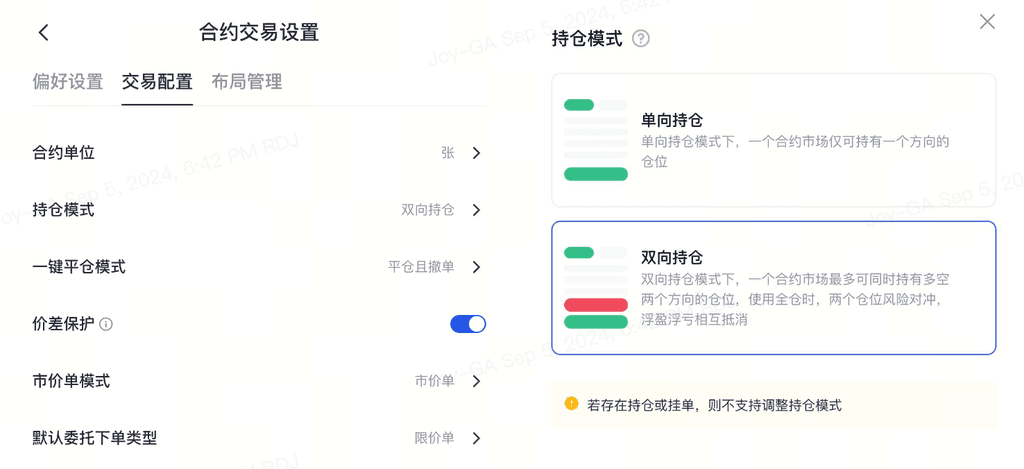Expand the 市价单模式 row chevron

click(x=477, y=381)
